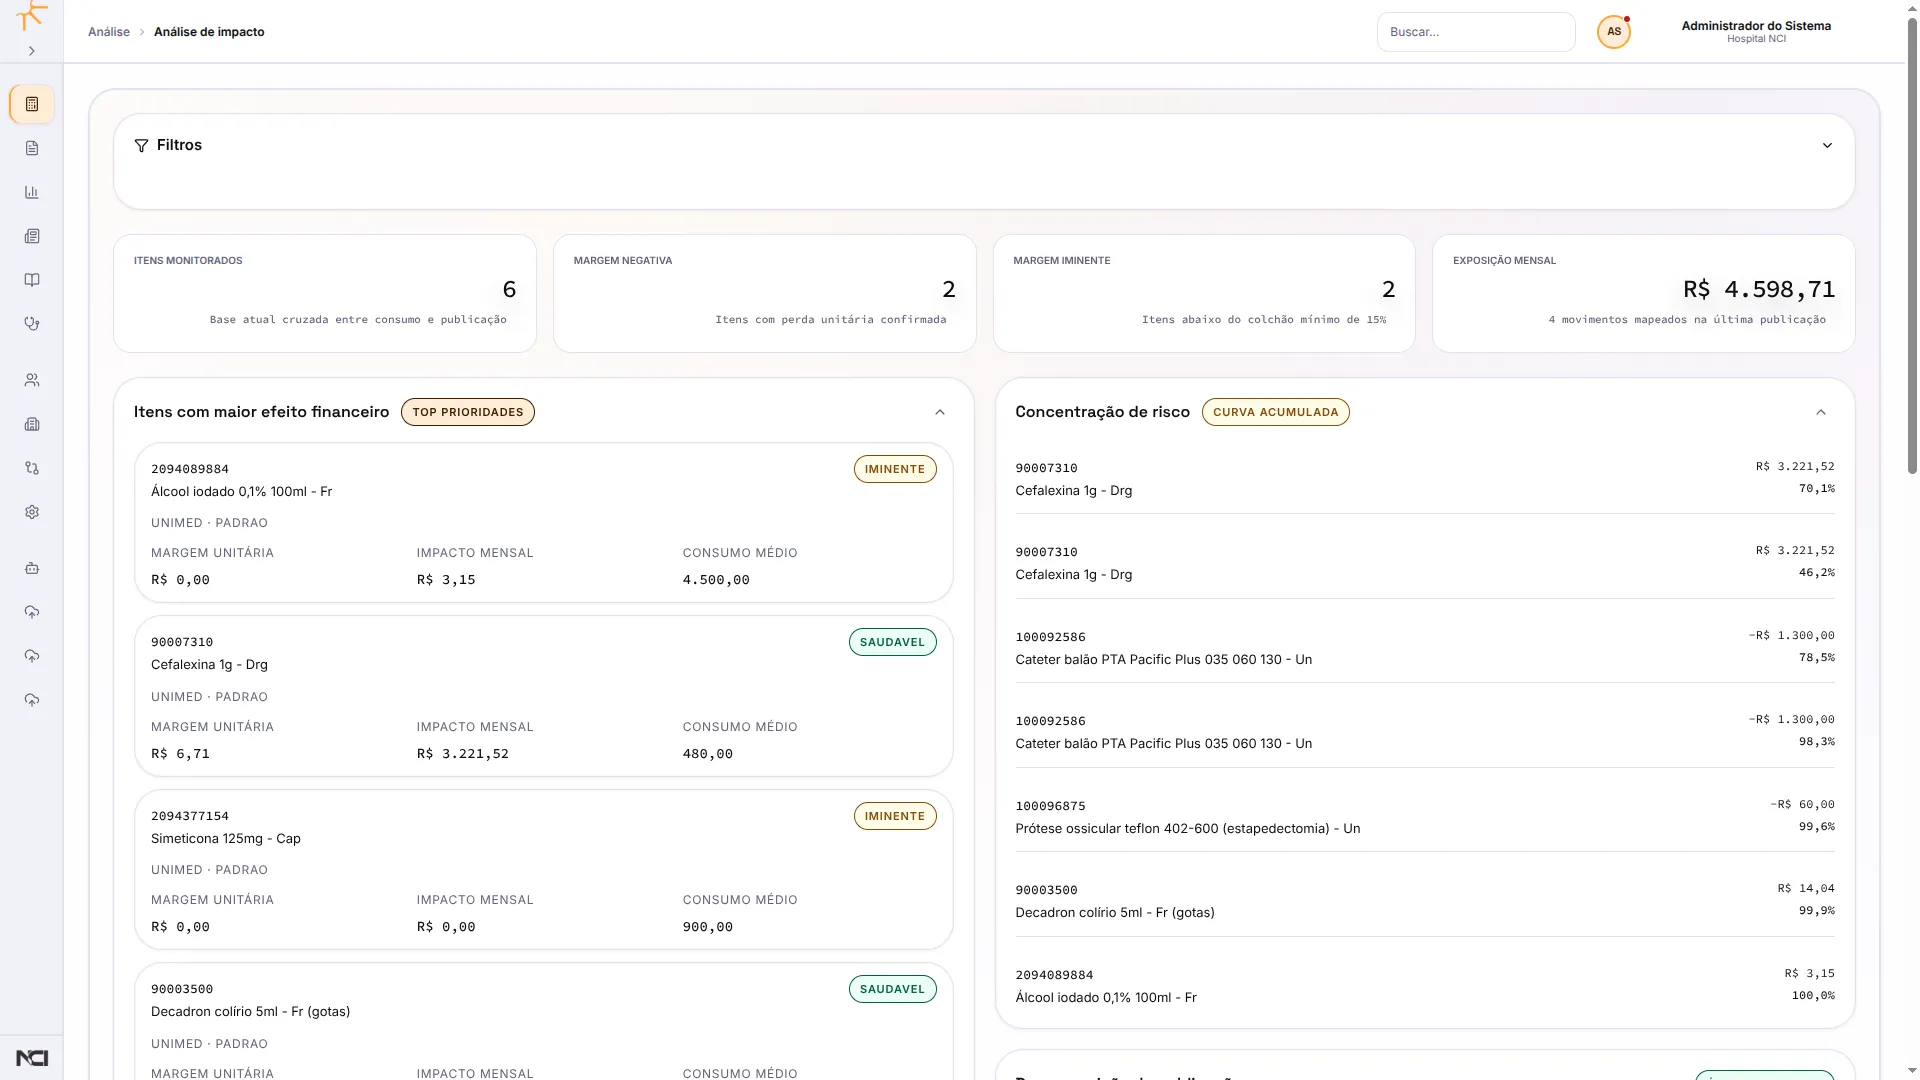Open the settings gear sidebar icon
The width and height of the screenshot is (1920, 1080).
32,512
